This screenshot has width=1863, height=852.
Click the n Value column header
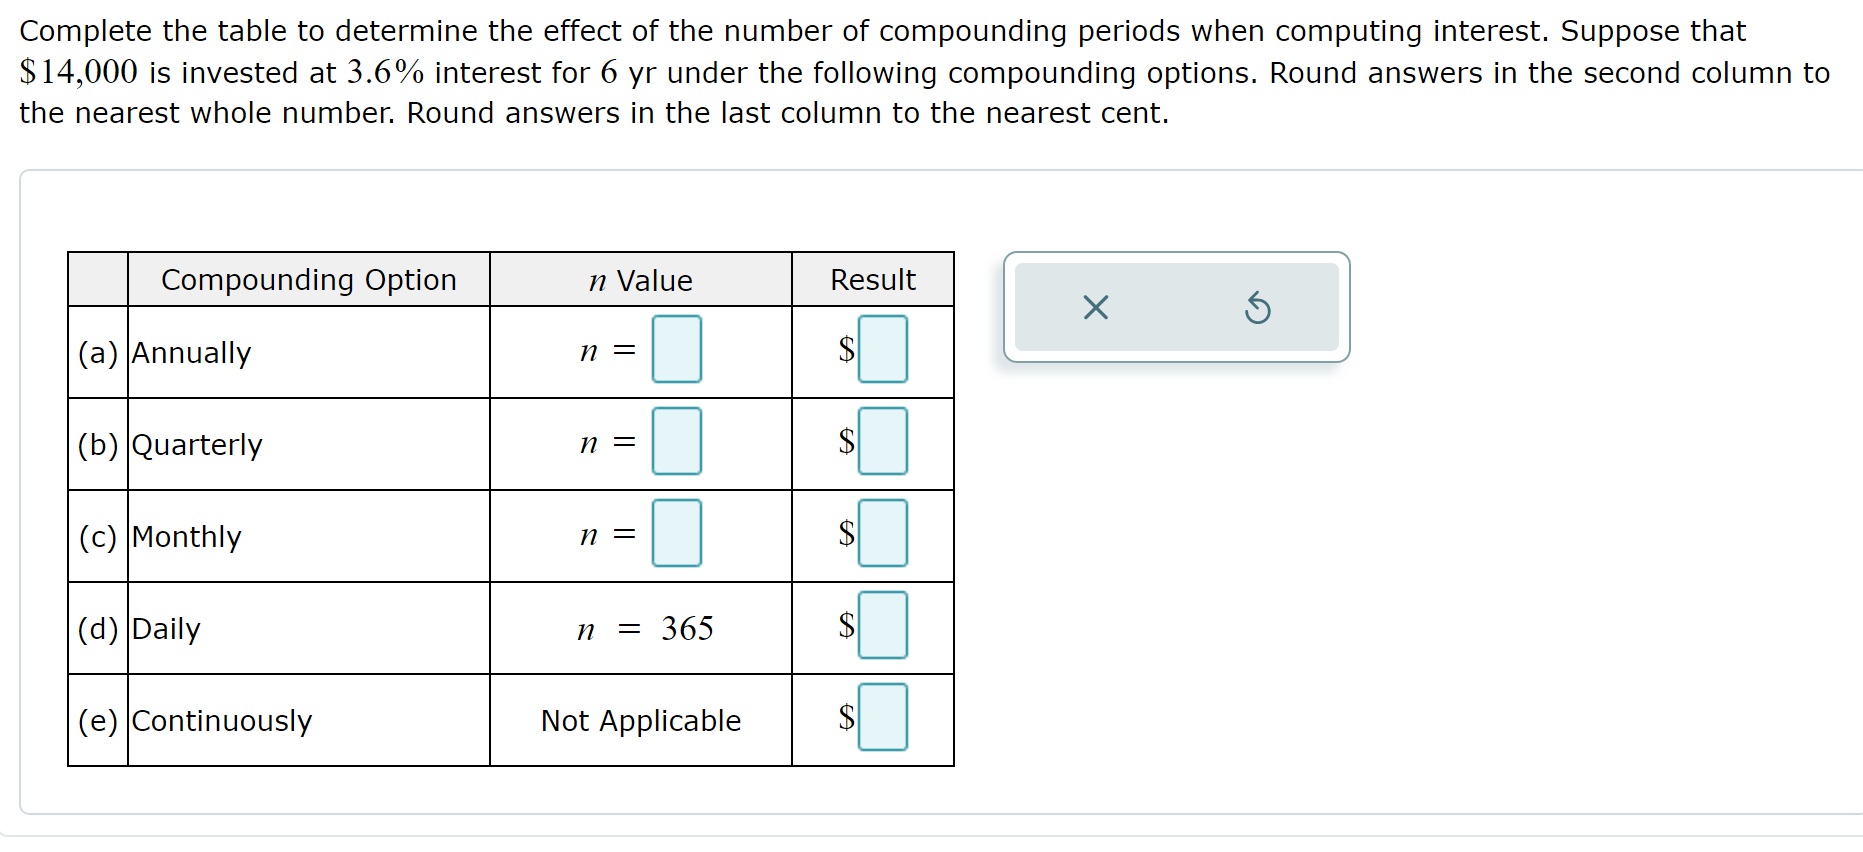[x=640, y=280]
